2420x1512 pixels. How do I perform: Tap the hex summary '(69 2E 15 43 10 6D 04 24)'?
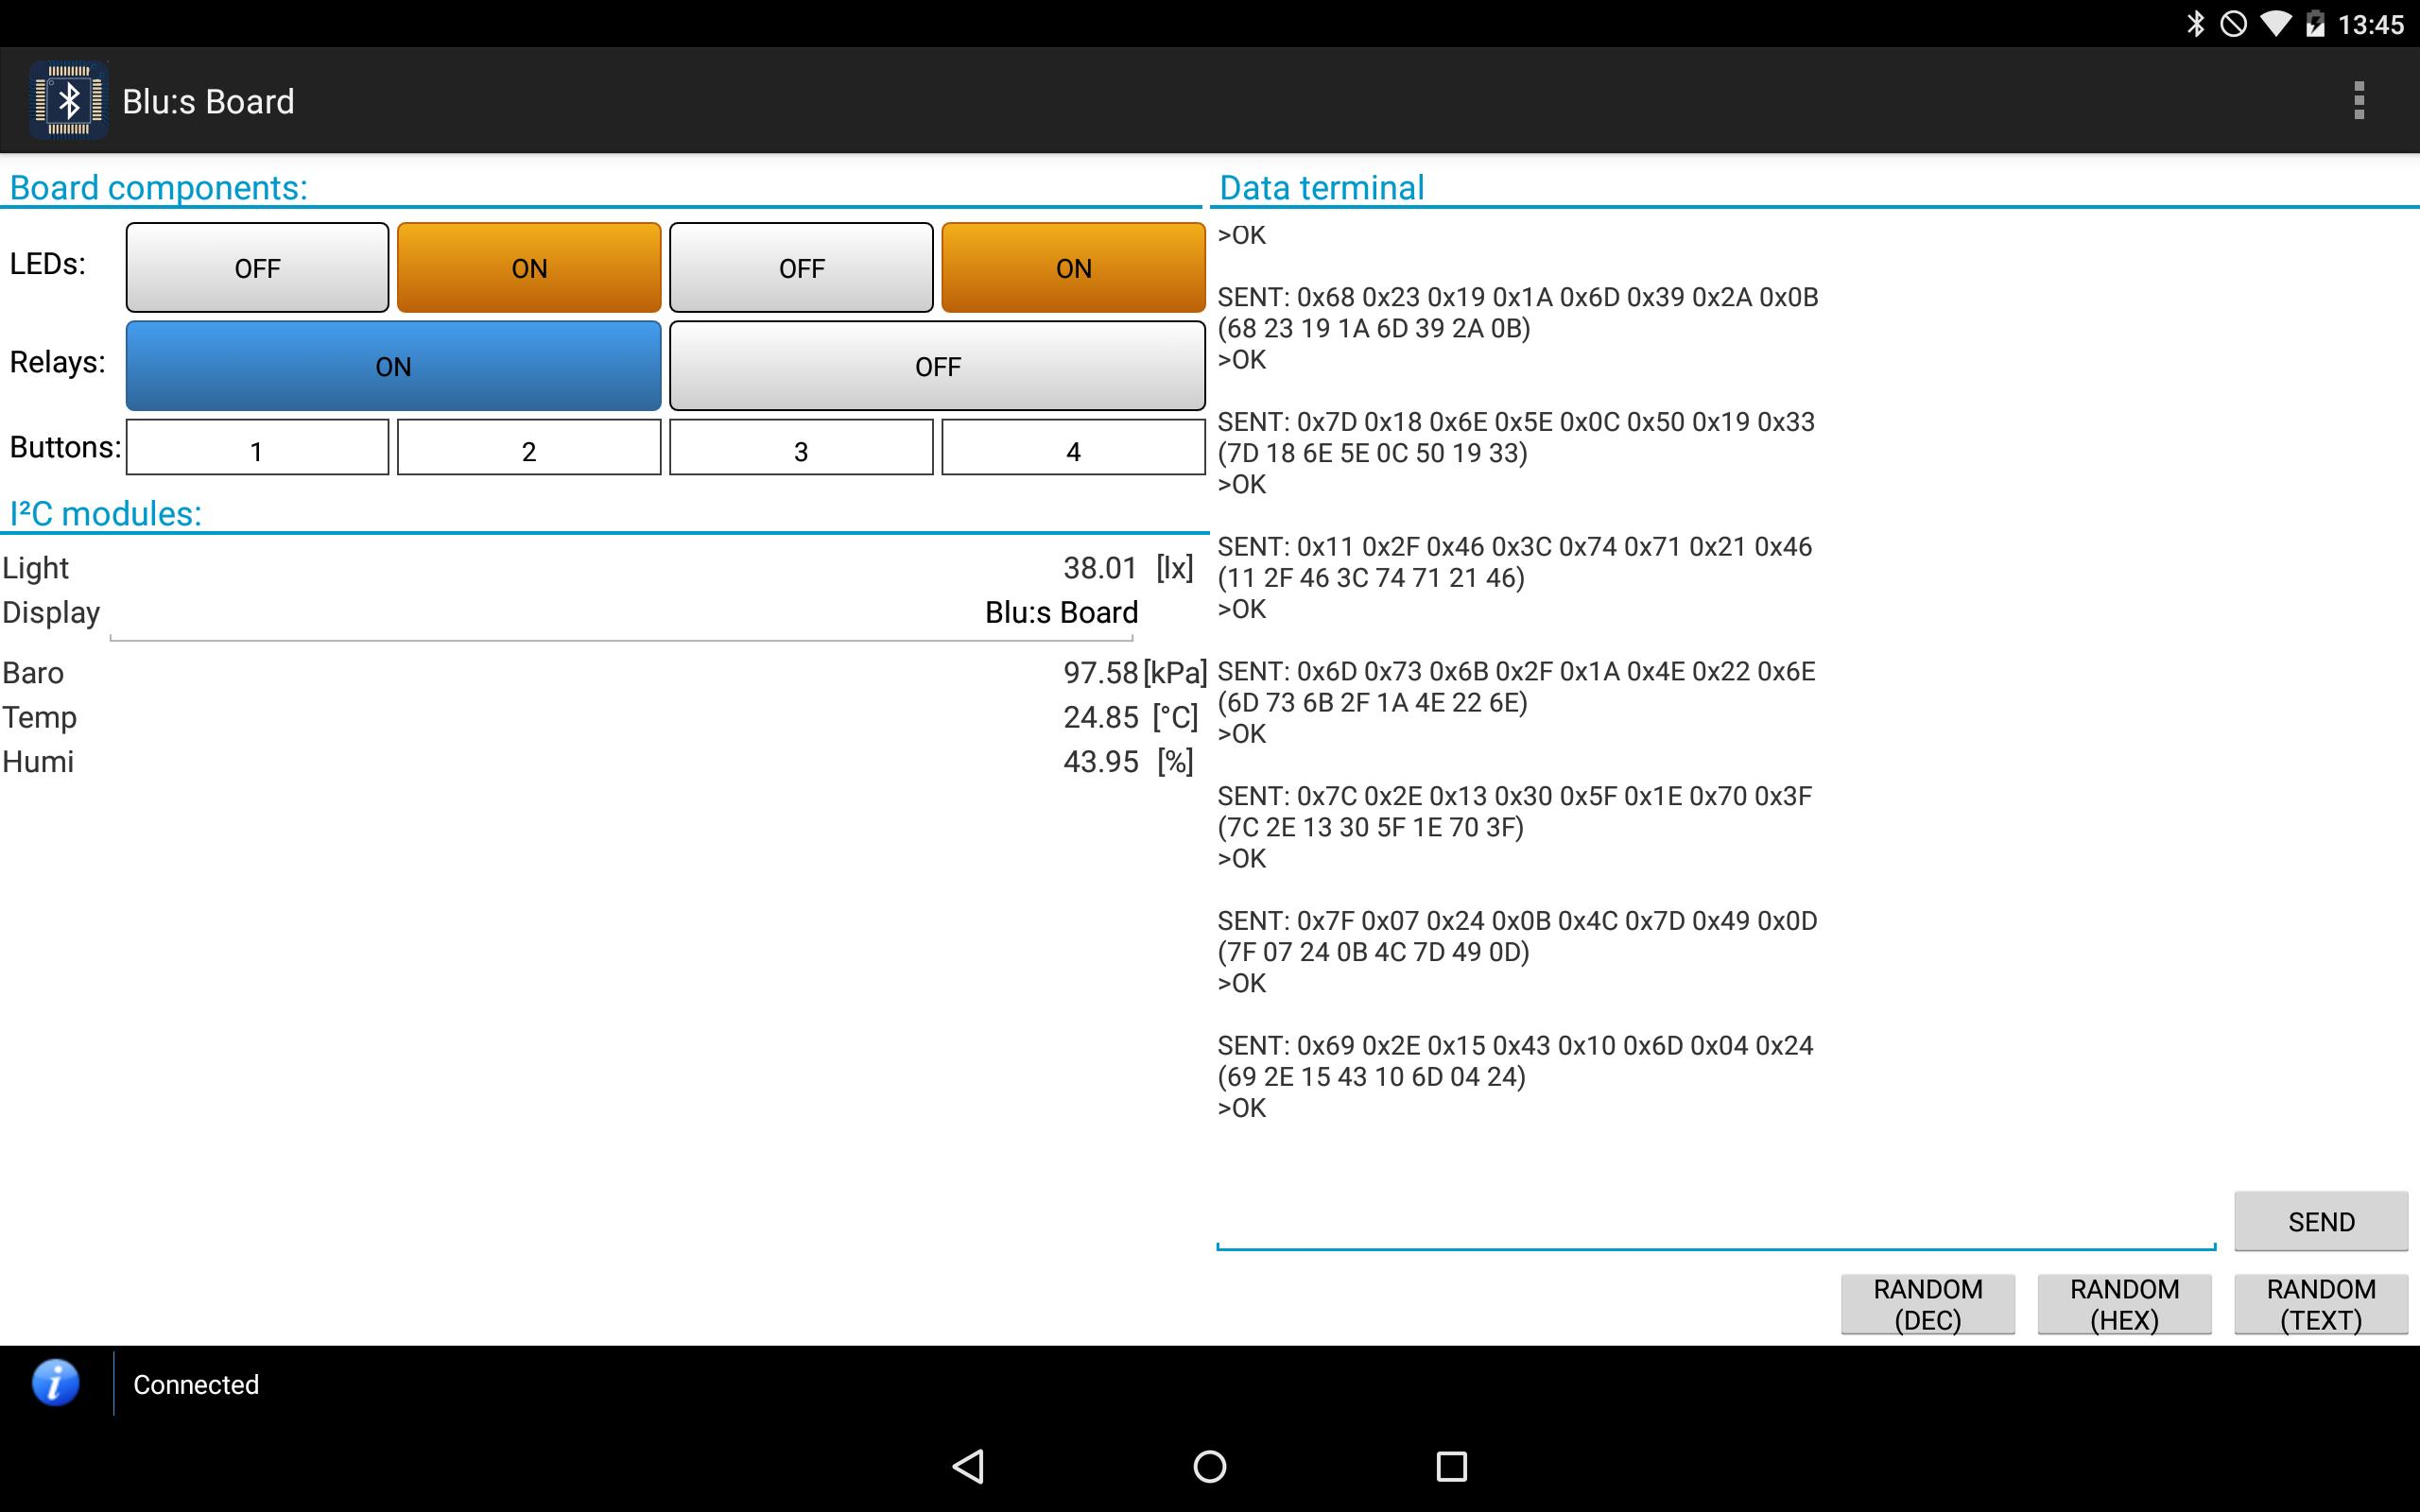1371,1076
